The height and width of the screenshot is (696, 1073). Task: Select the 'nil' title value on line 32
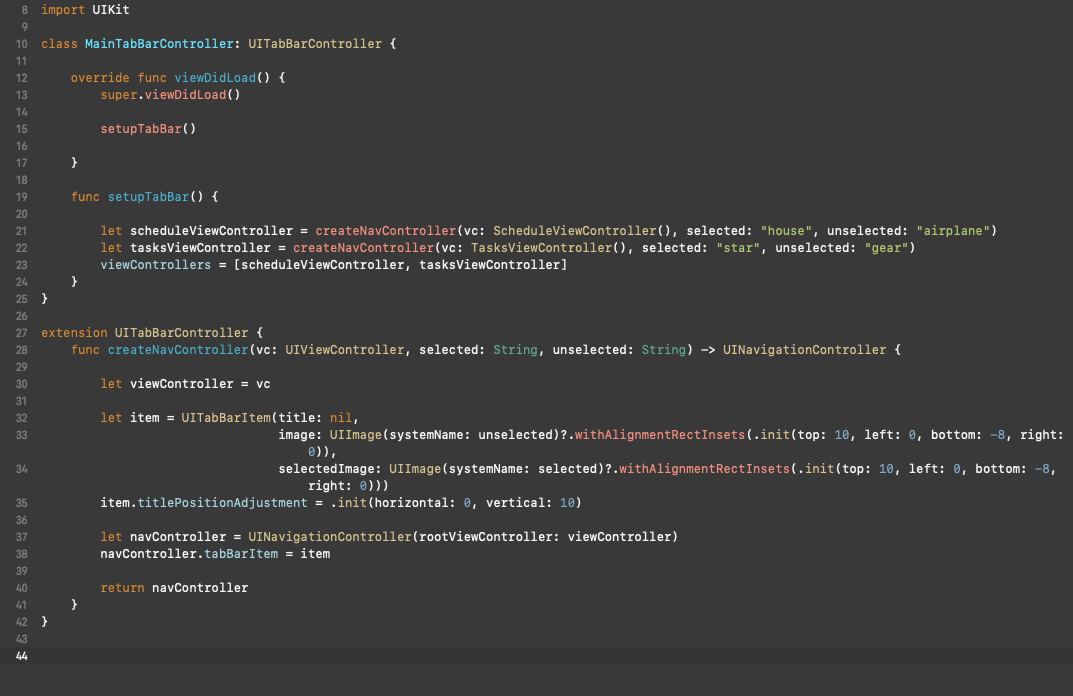[x=341, y=417]
